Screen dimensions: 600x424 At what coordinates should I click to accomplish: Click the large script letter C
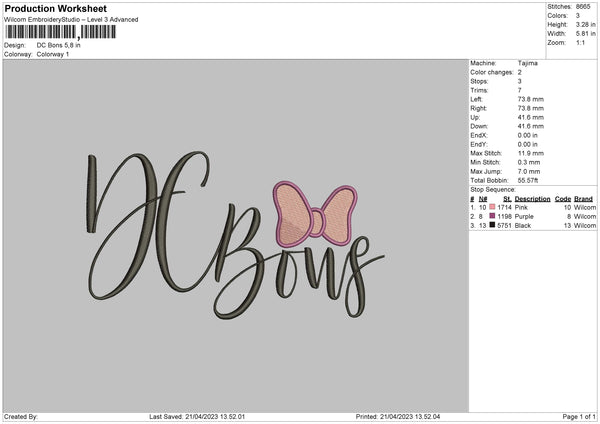(x=184, y=220)
